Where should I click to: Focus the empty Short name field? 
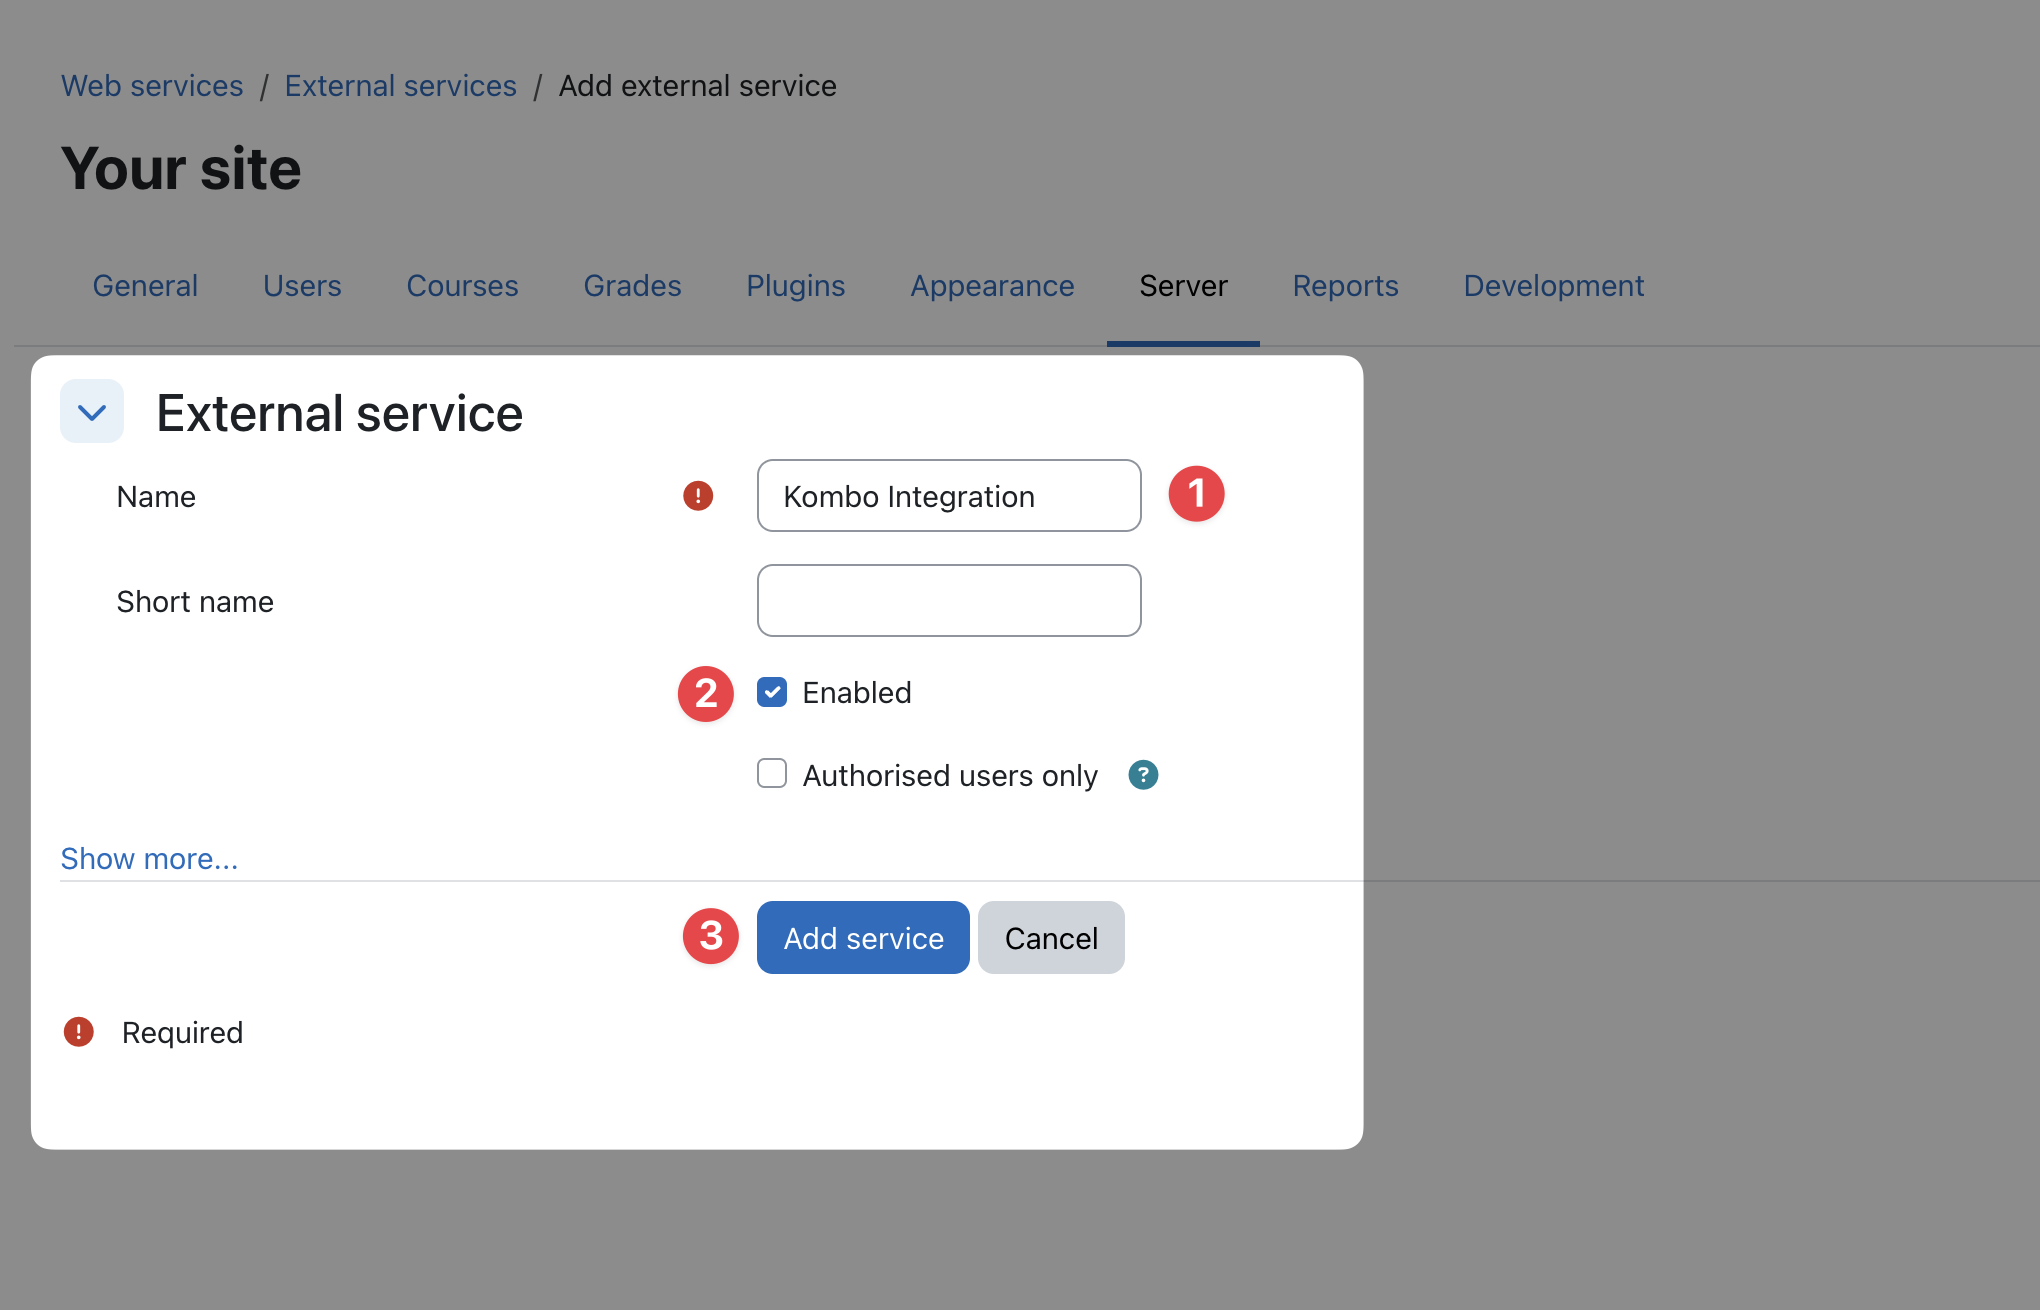(x=949, y=601)
